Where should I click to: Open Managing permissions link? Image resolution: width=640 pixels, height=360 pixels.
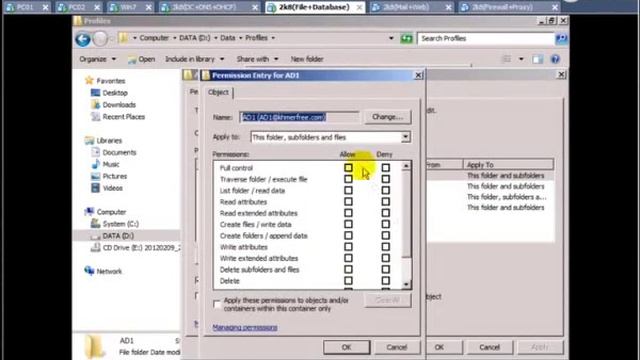coord(245,327)
